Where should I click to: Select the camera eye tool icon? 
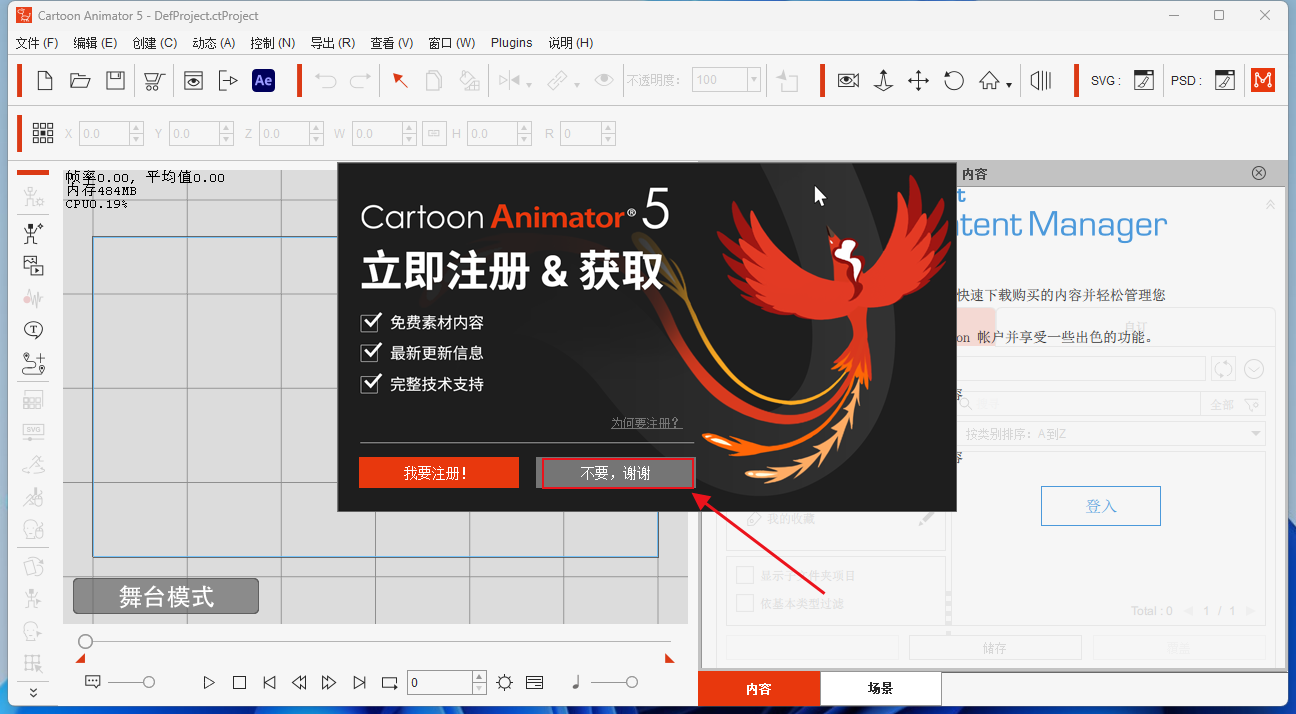pyautogui.click(x=849, y=81)
